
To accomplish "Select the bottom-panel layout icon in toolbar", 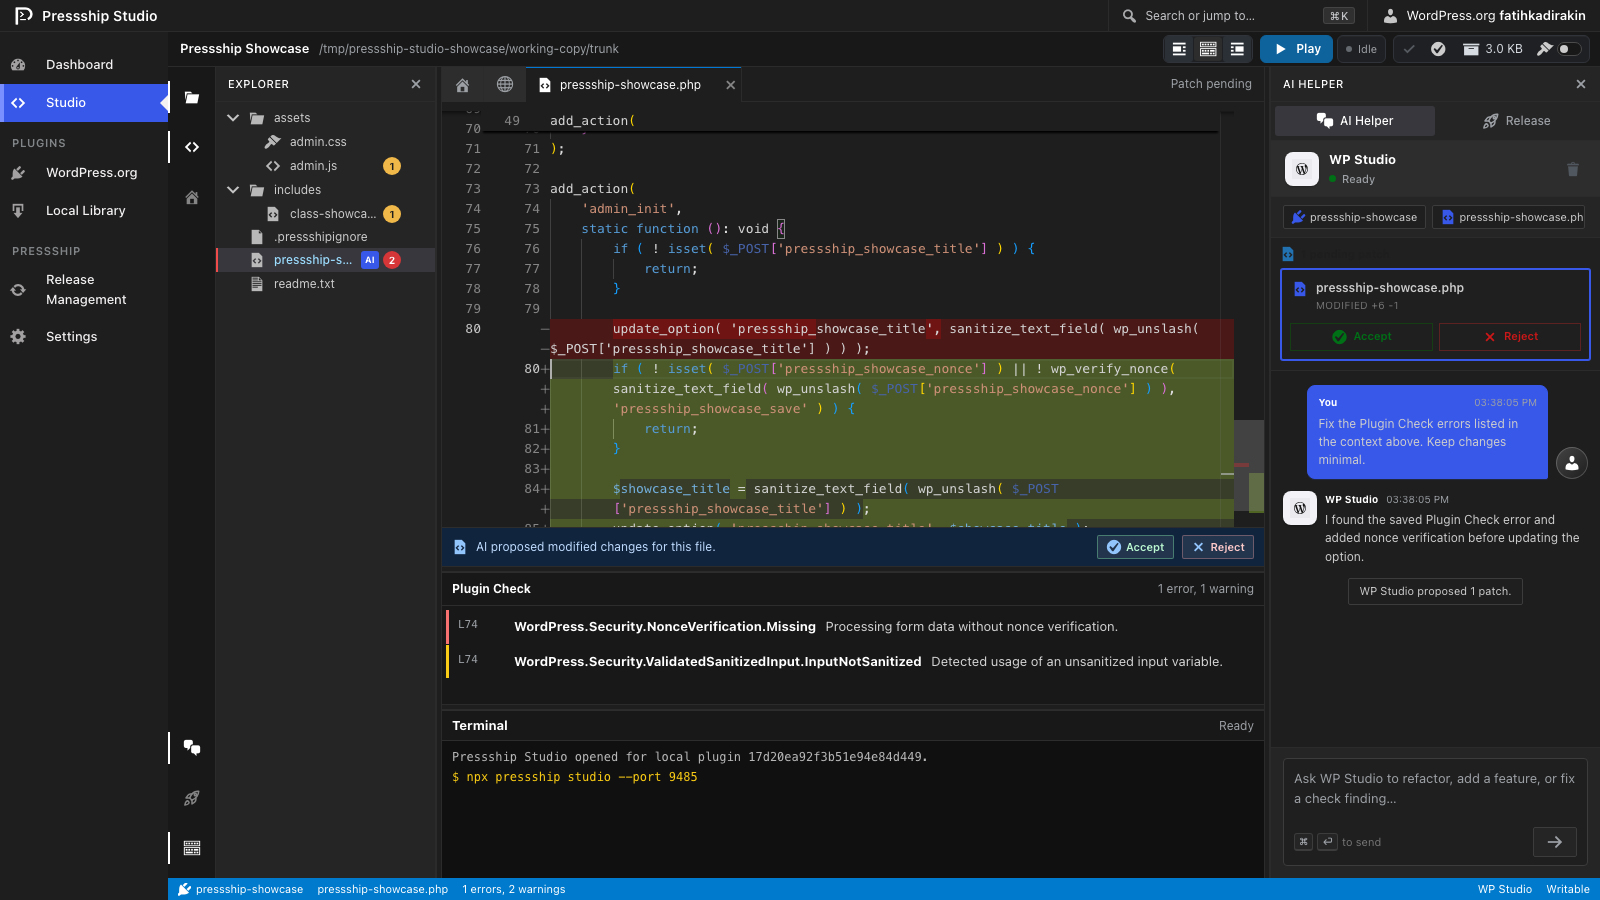I will pos(1208,49).
